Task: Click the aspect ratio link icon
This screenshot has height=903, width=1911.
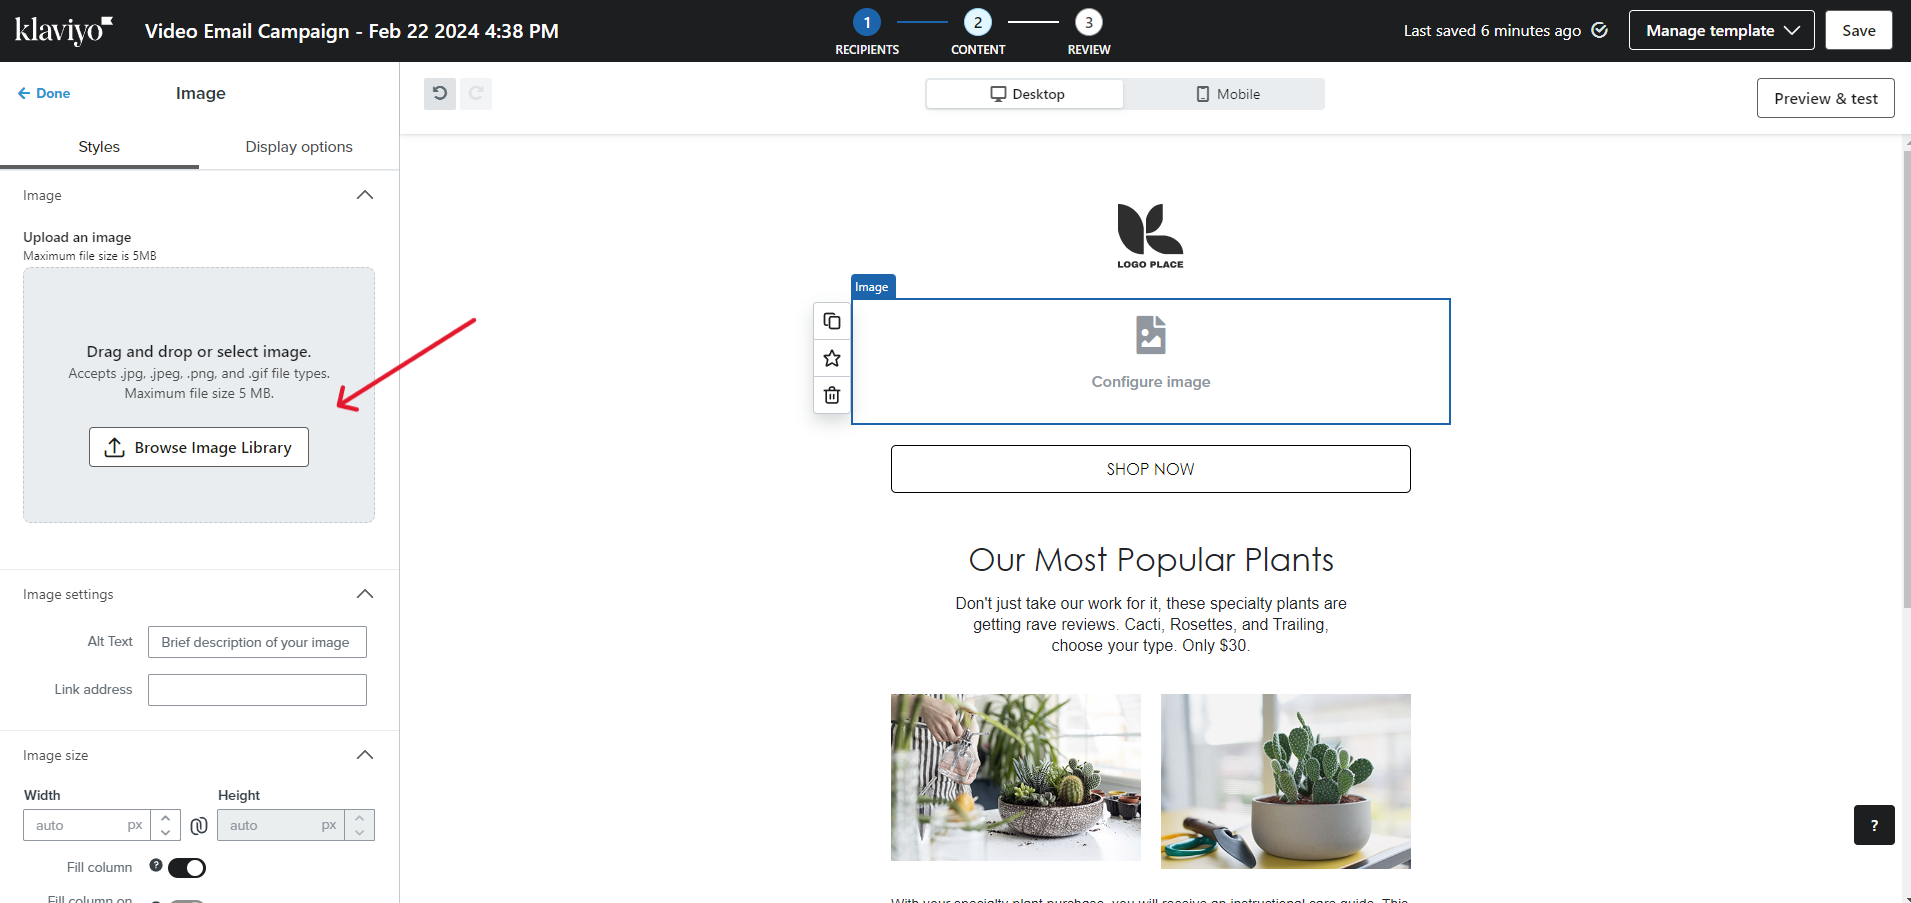Action: pos(199,825)
